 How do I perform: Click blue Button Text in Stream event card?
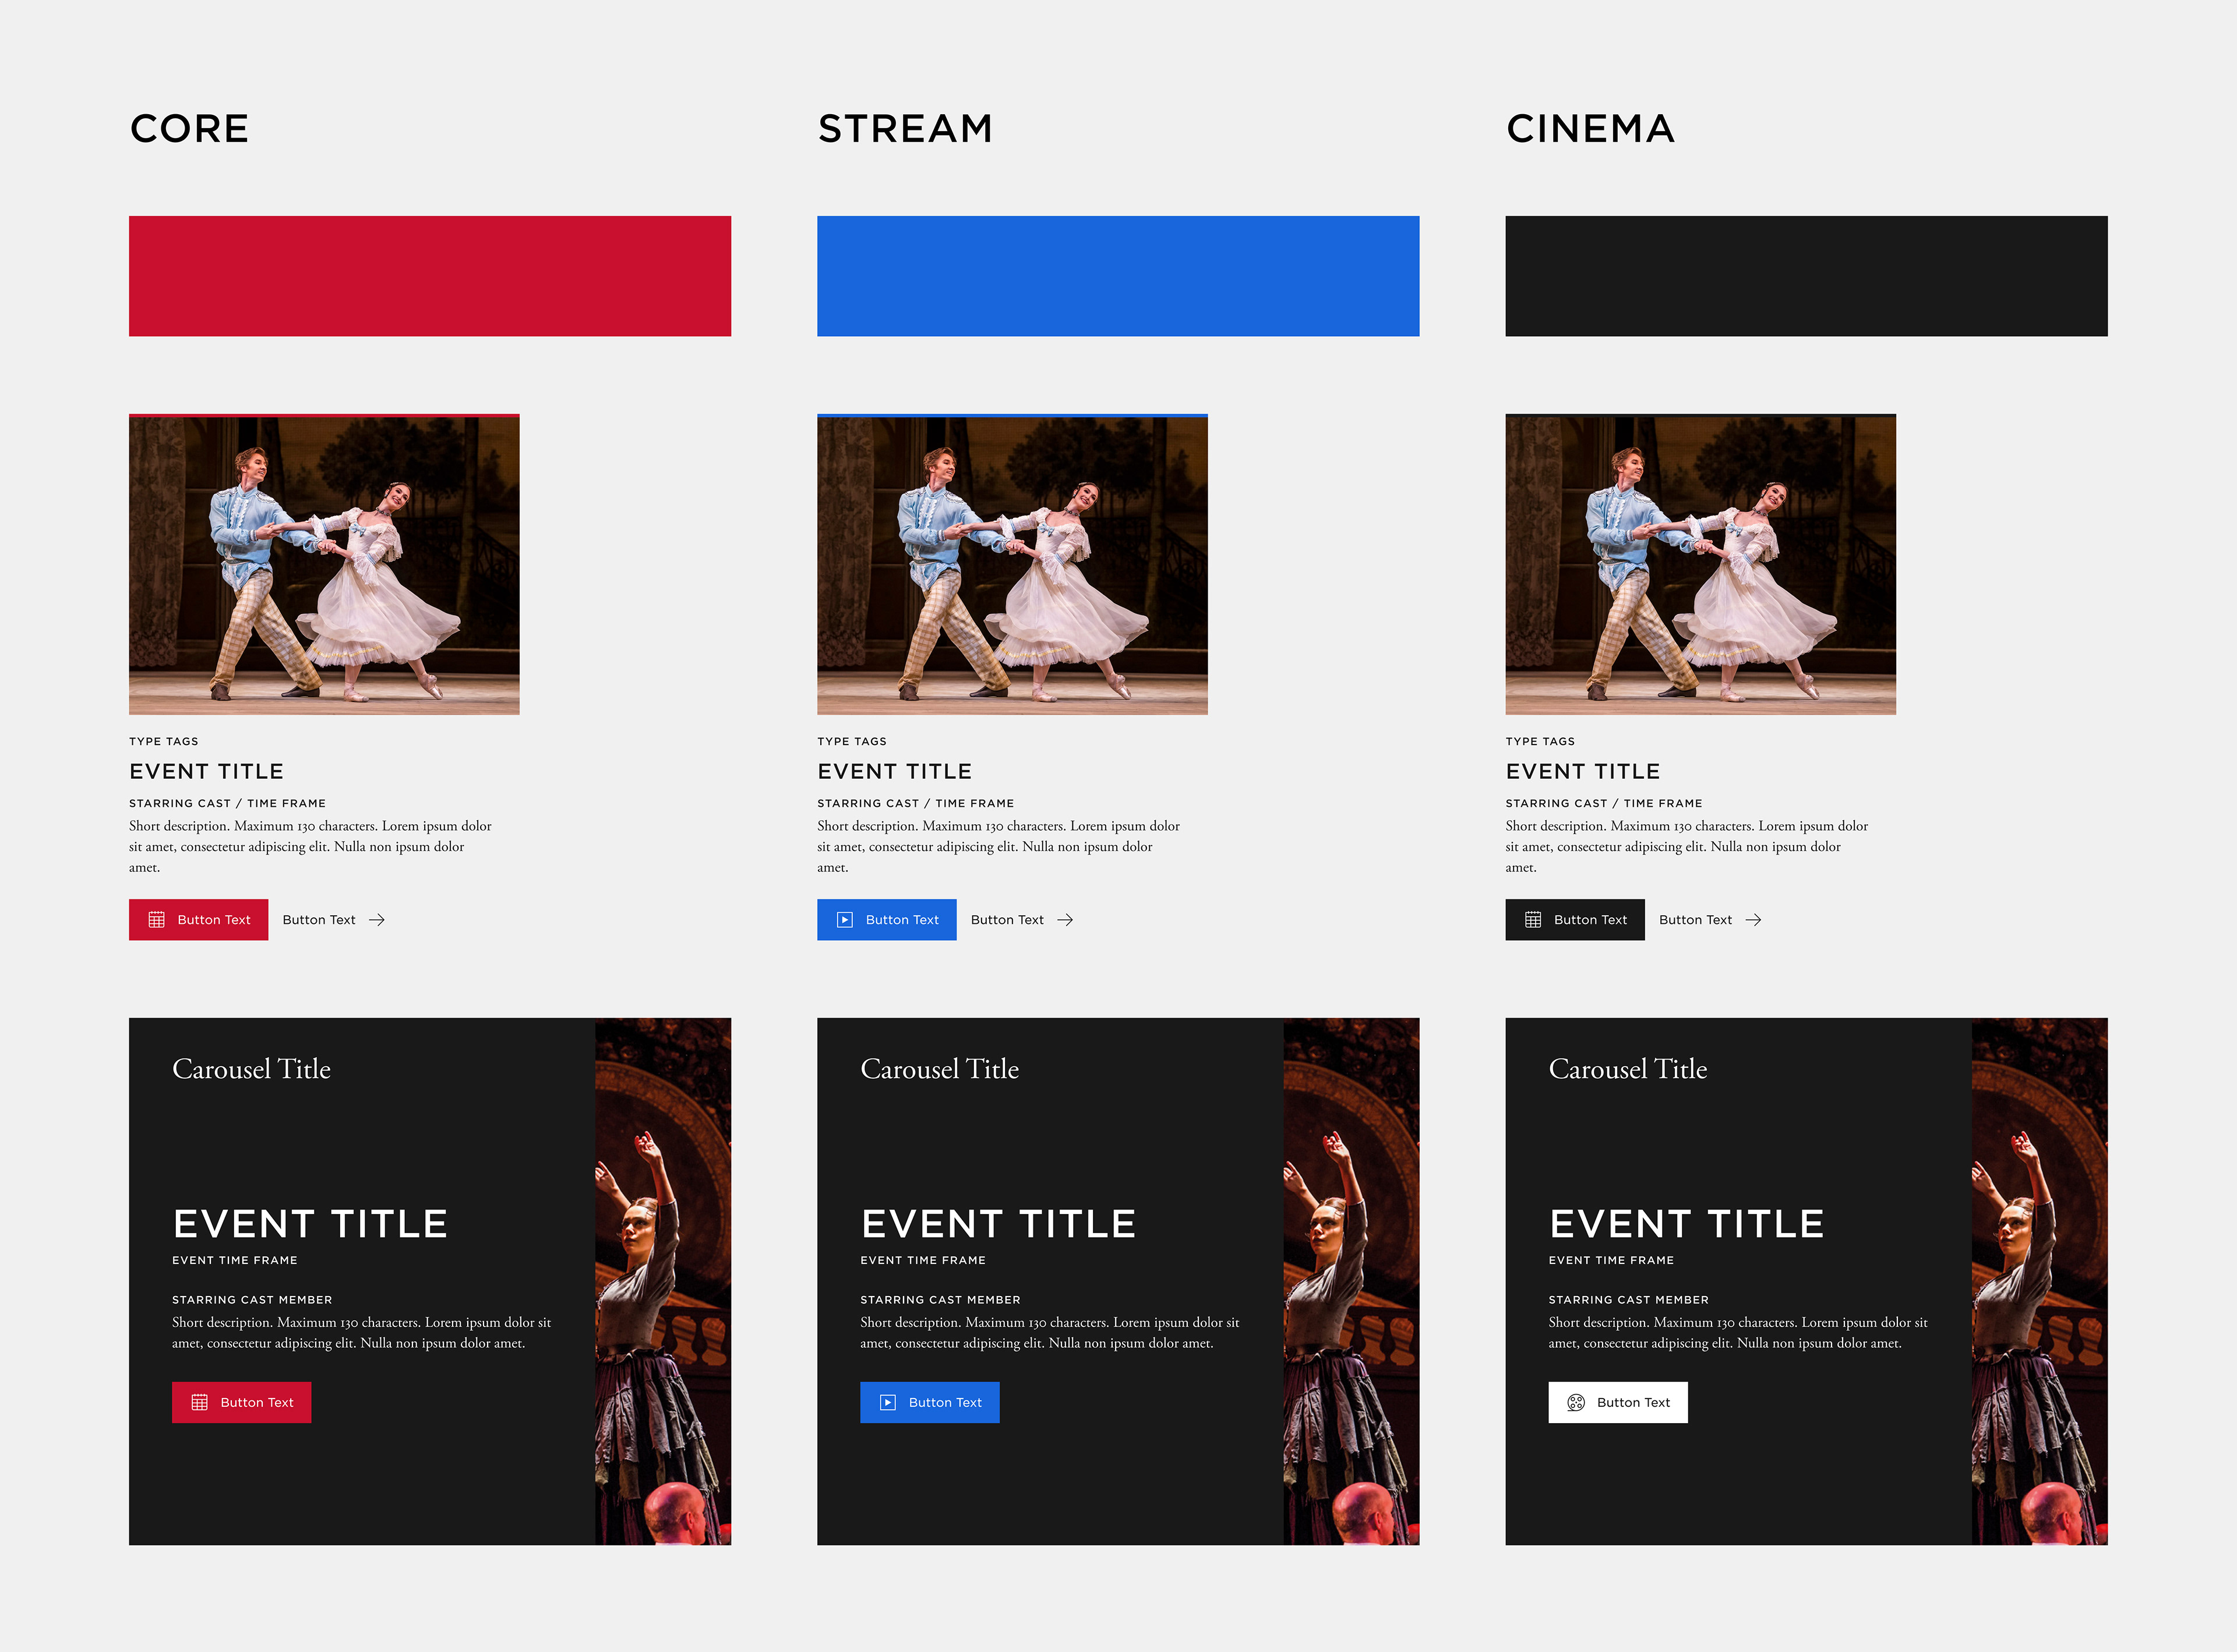tap(887, 920)
